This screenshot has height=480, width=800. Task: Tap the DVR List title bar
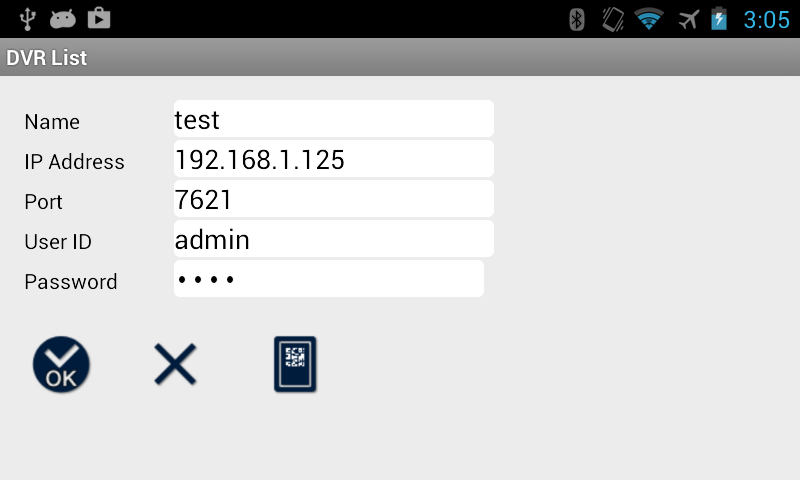[400, 57]
